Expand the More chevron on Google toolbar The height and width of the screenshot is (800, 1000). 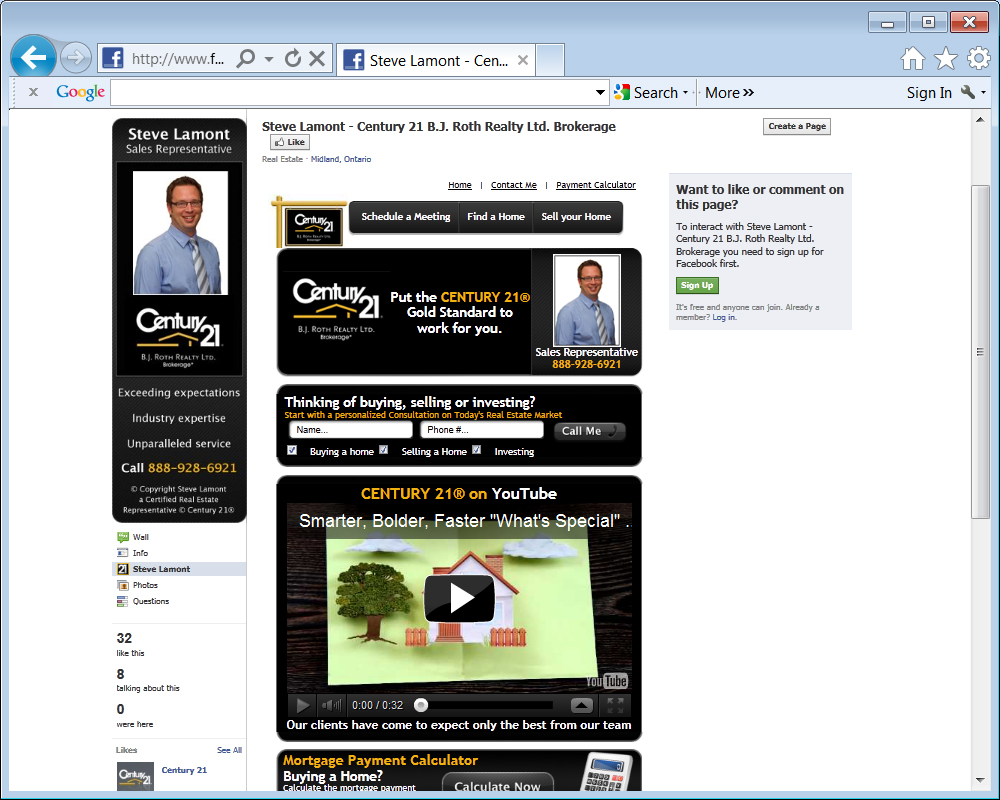coord(748,93)
